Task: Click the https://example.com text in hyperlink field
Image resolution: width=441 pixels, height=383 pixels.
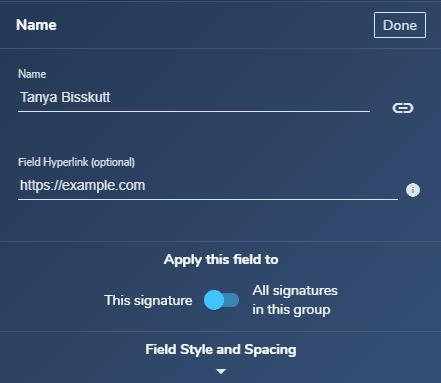Action: tap(83, 185)
